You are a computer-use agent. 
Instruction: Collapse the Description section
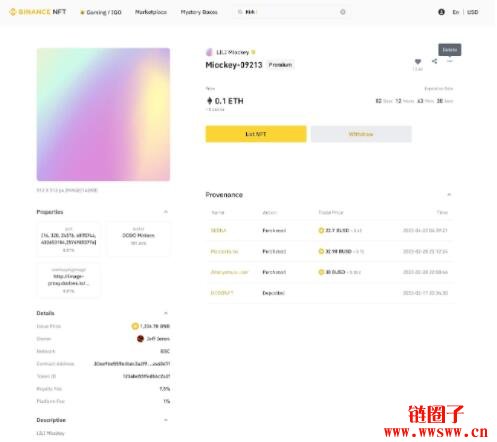[166, 420]
